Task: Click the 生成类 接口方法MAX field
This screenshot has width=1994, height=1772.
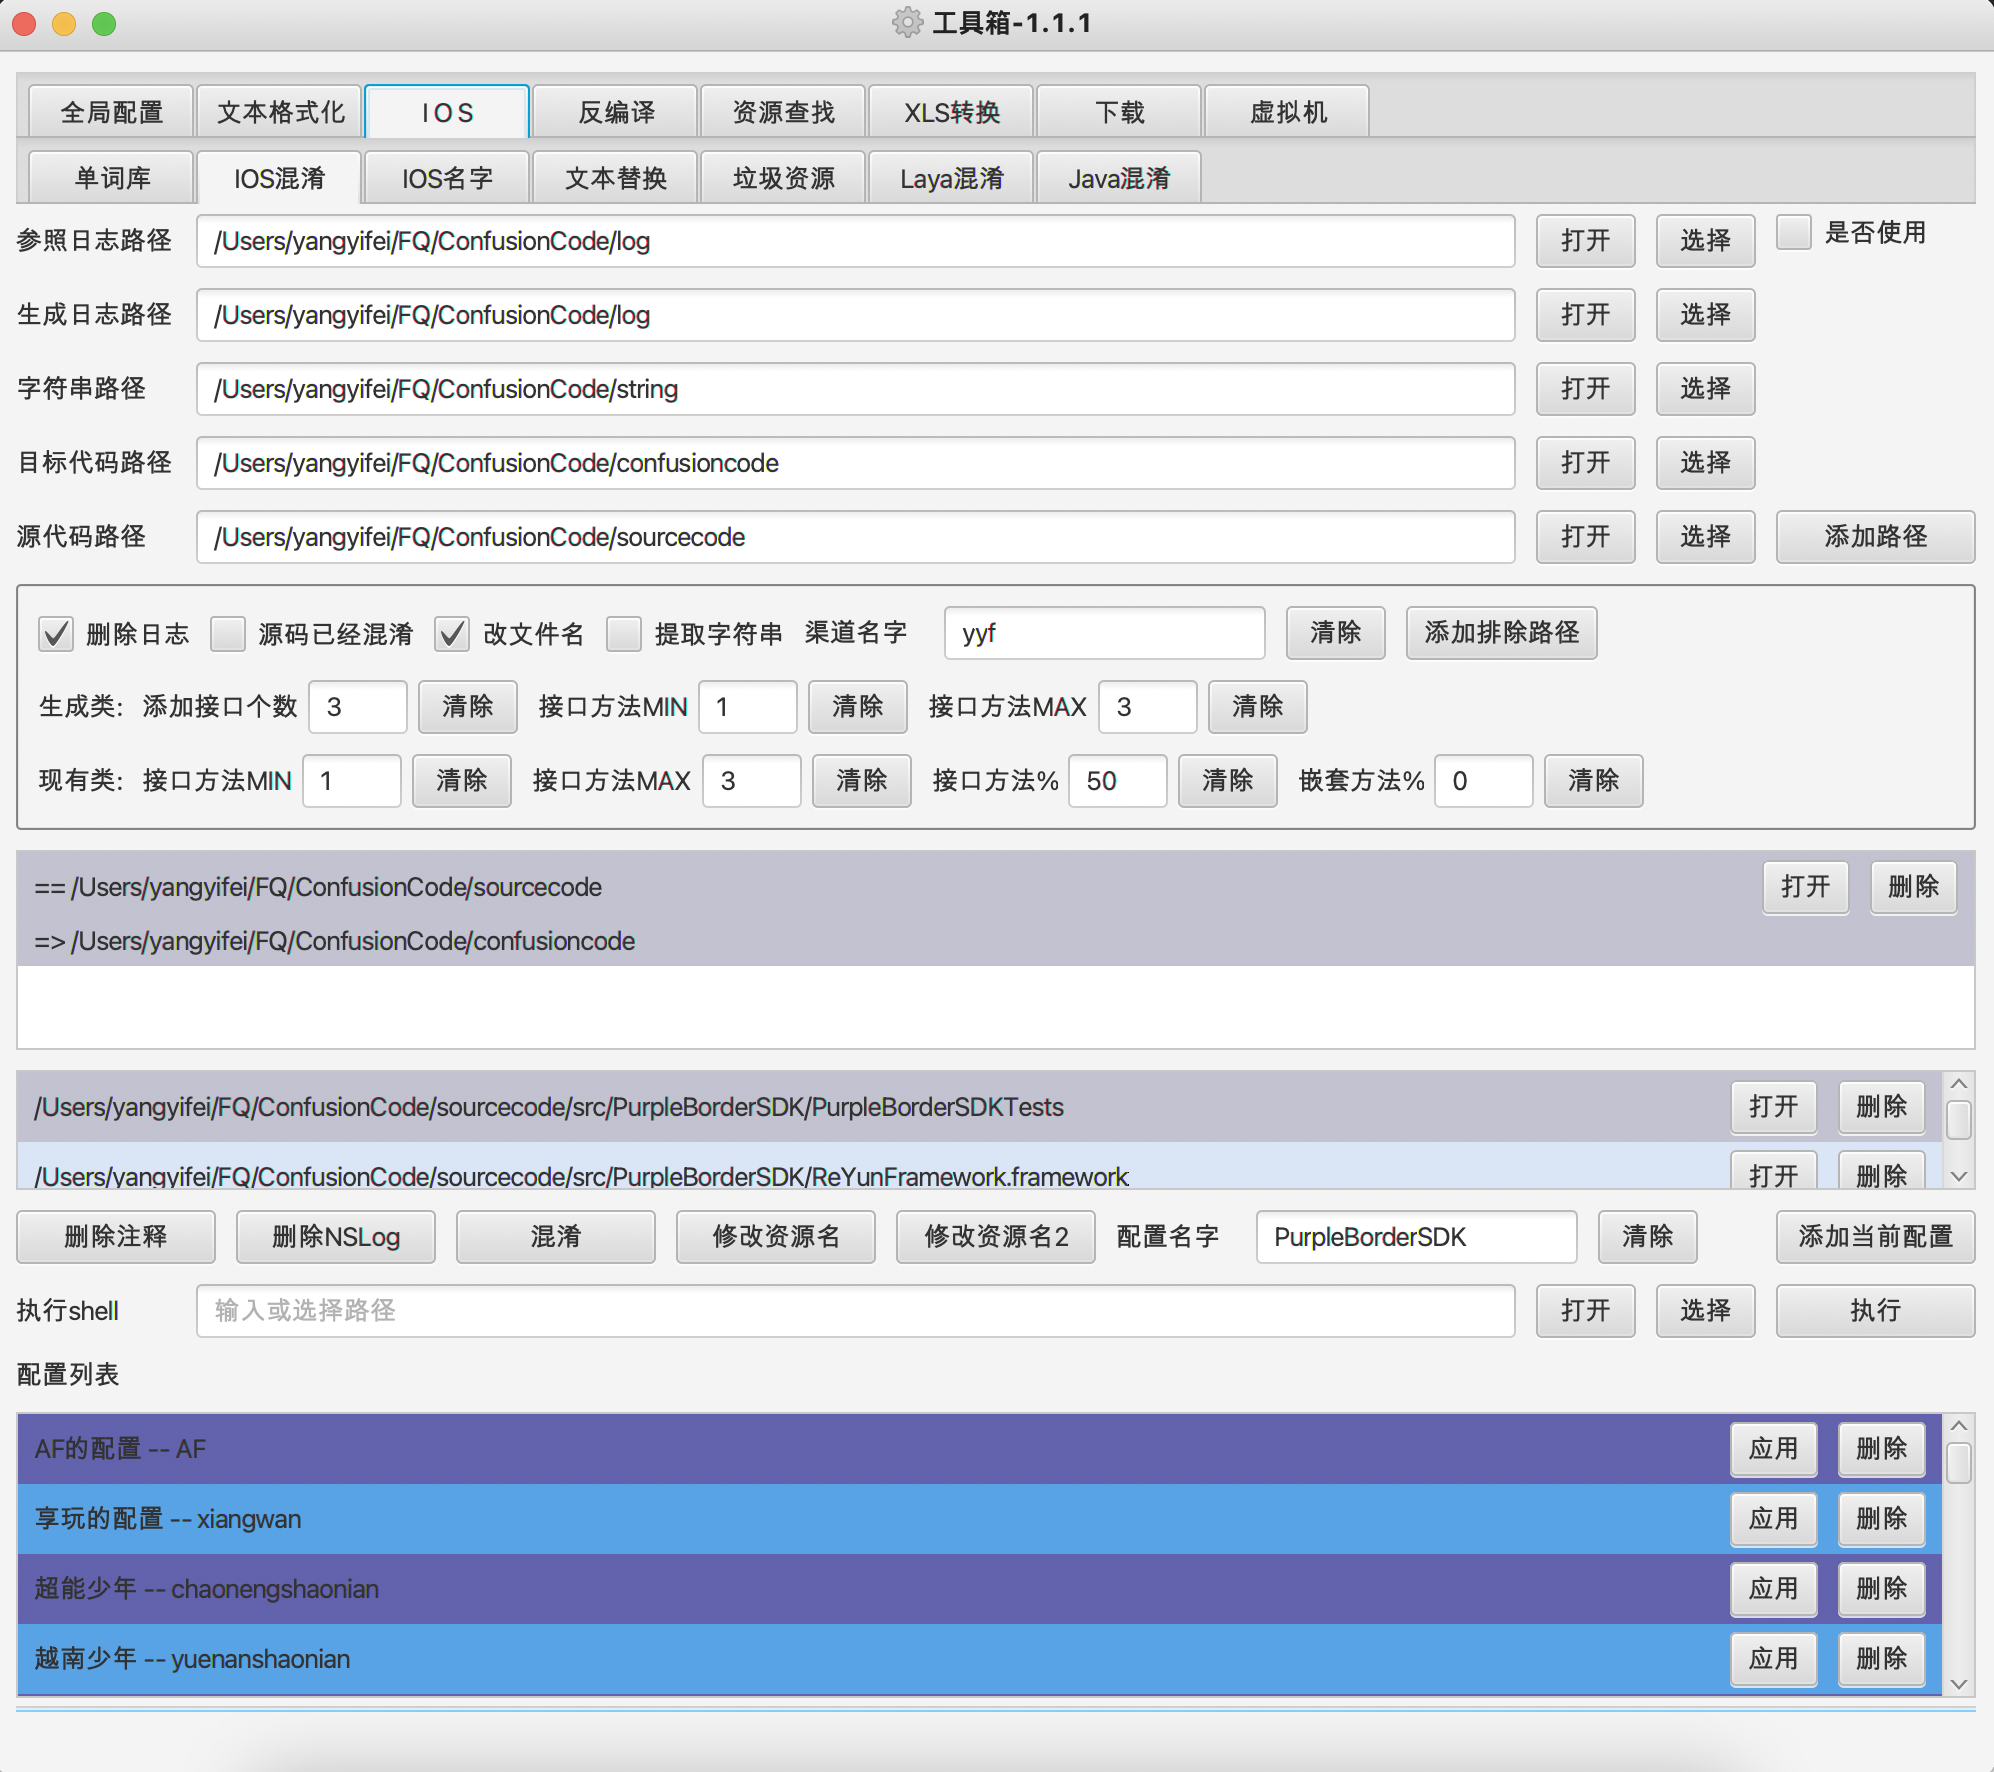Action: pyautogui.click(x=1148, y=707)
